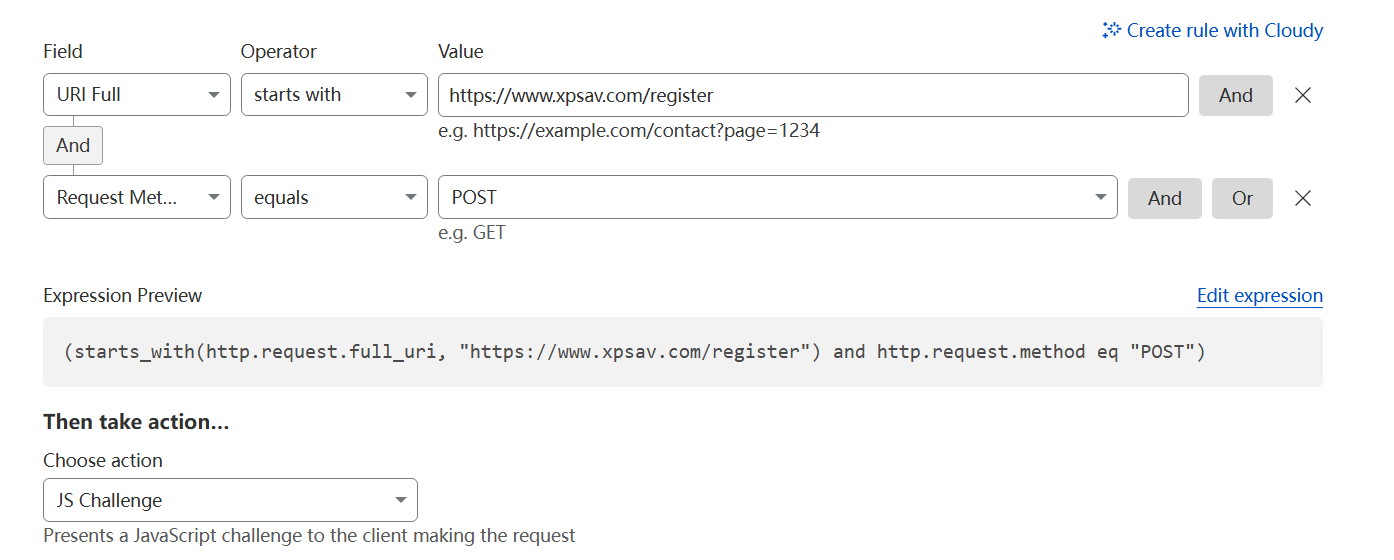Screen dimensions: 1394x560
Task: Delete the Request Method rule row
Action: point(1303,198)
